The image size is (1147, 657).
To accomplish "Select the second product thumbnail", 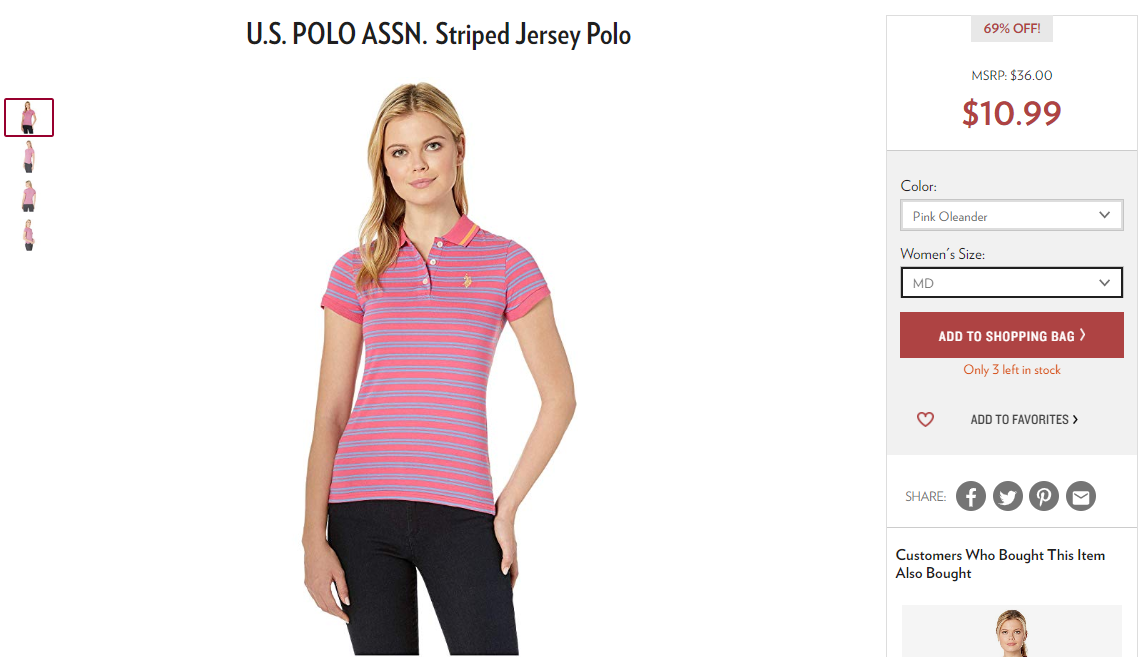I will [29, 157].
